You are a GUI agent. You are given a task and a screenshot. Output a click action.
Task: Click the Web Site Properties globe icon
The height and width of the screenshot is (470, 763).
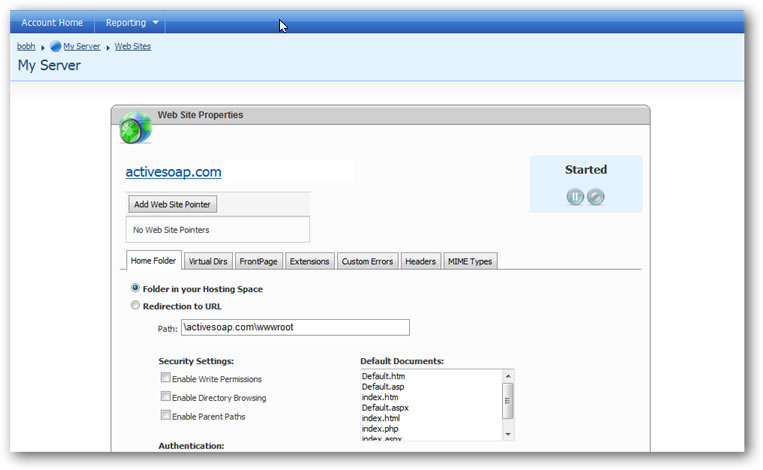point(135,127)
